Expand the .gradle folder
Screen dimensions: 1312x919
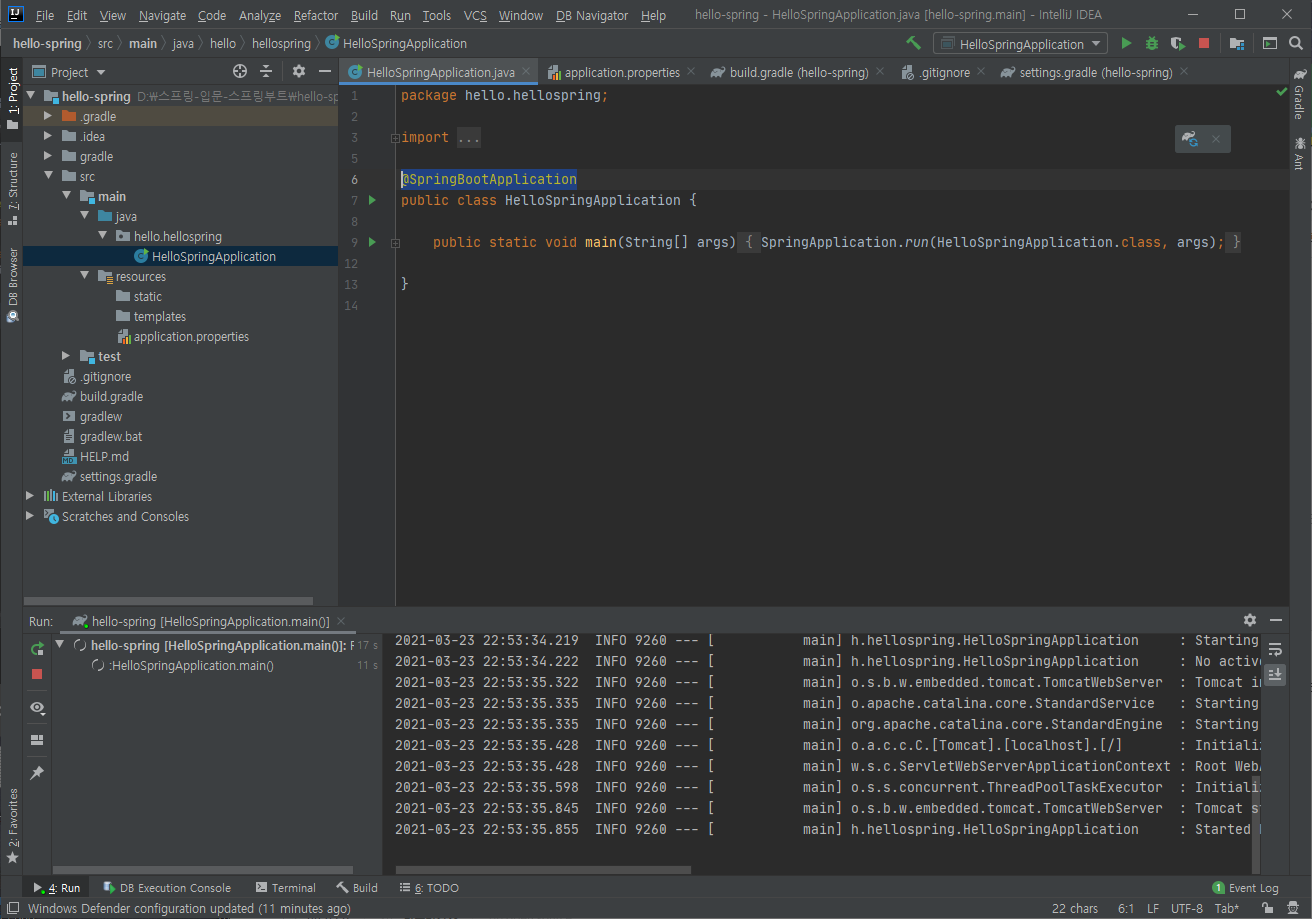click(x=47, y=116)
